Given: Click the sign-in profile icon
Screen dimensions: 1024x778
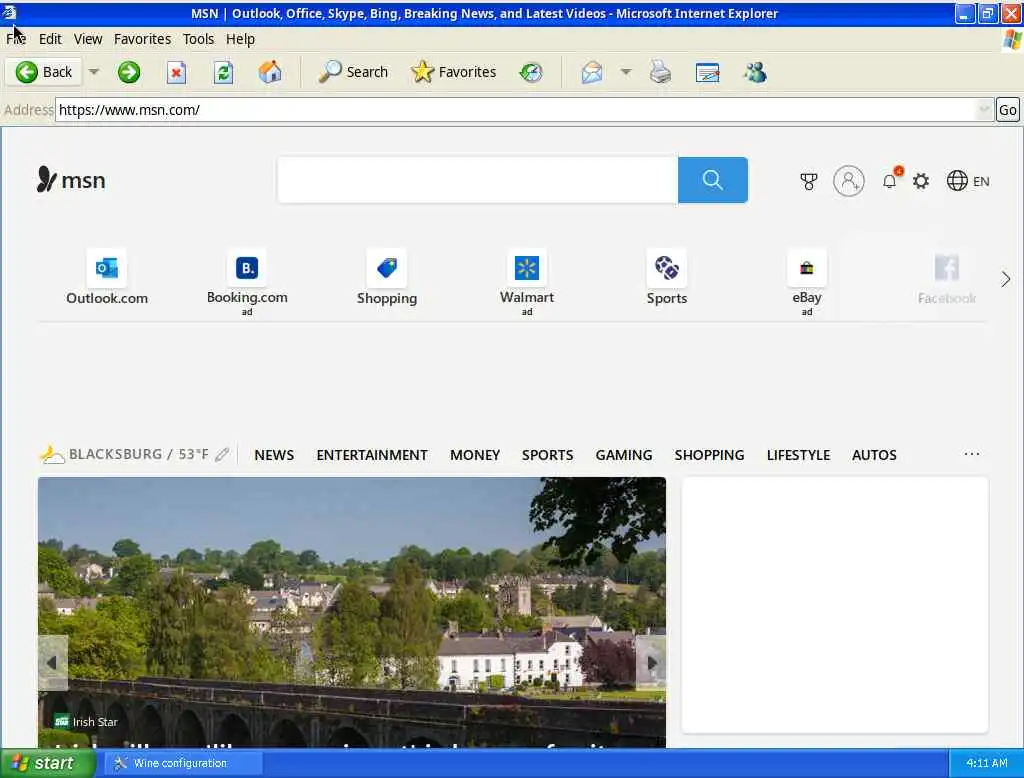Looking at the screenshot, I should coord(849,181).
